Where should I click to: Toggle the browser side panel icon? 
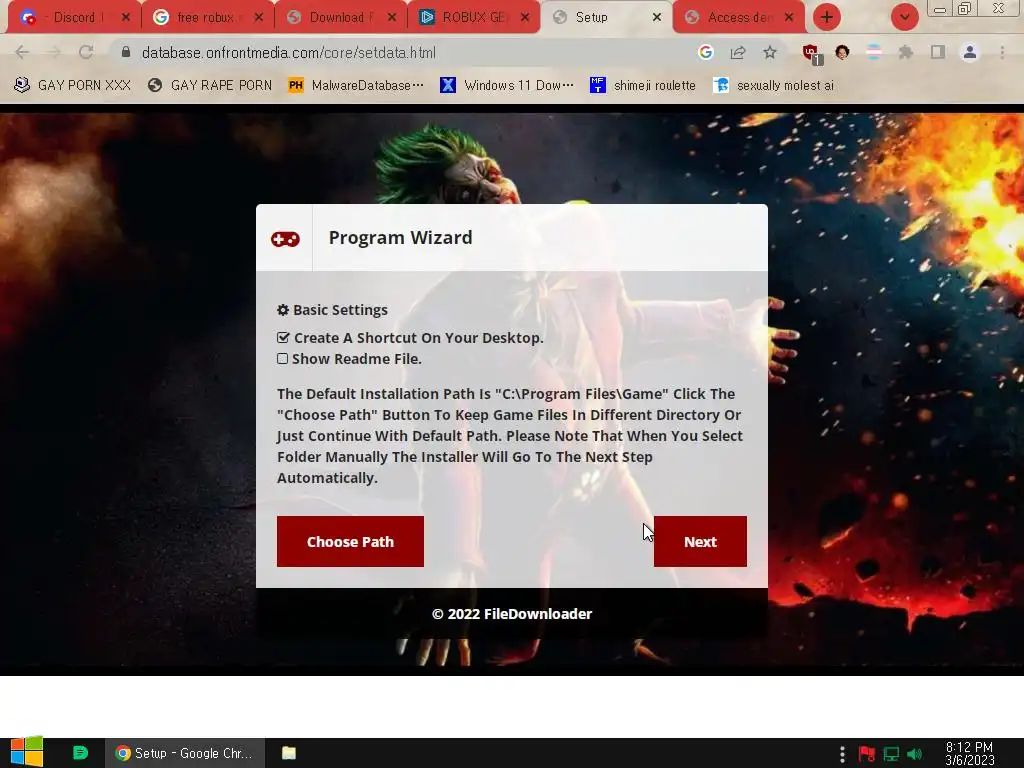point(938,52)
